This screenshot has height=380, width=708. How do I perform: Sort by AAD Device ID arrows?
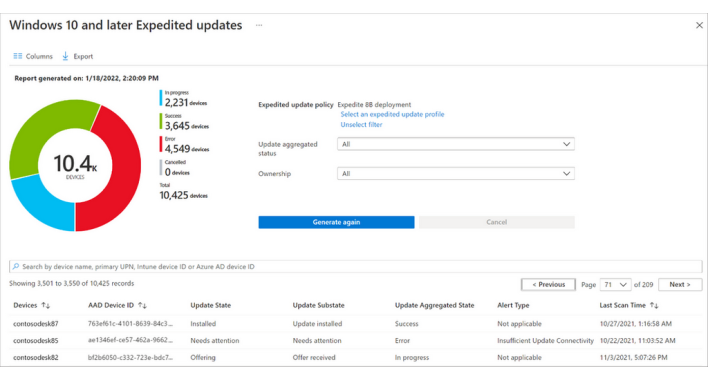tap(142, 306)
